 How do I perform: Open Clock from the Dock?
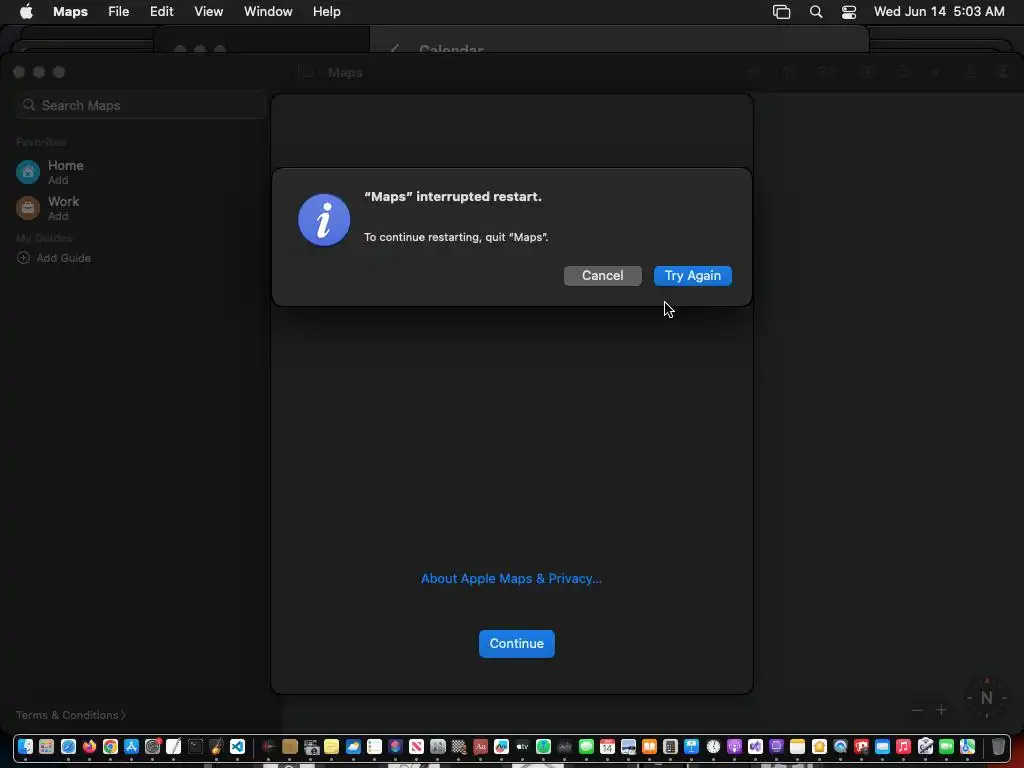tap(713, 746)
